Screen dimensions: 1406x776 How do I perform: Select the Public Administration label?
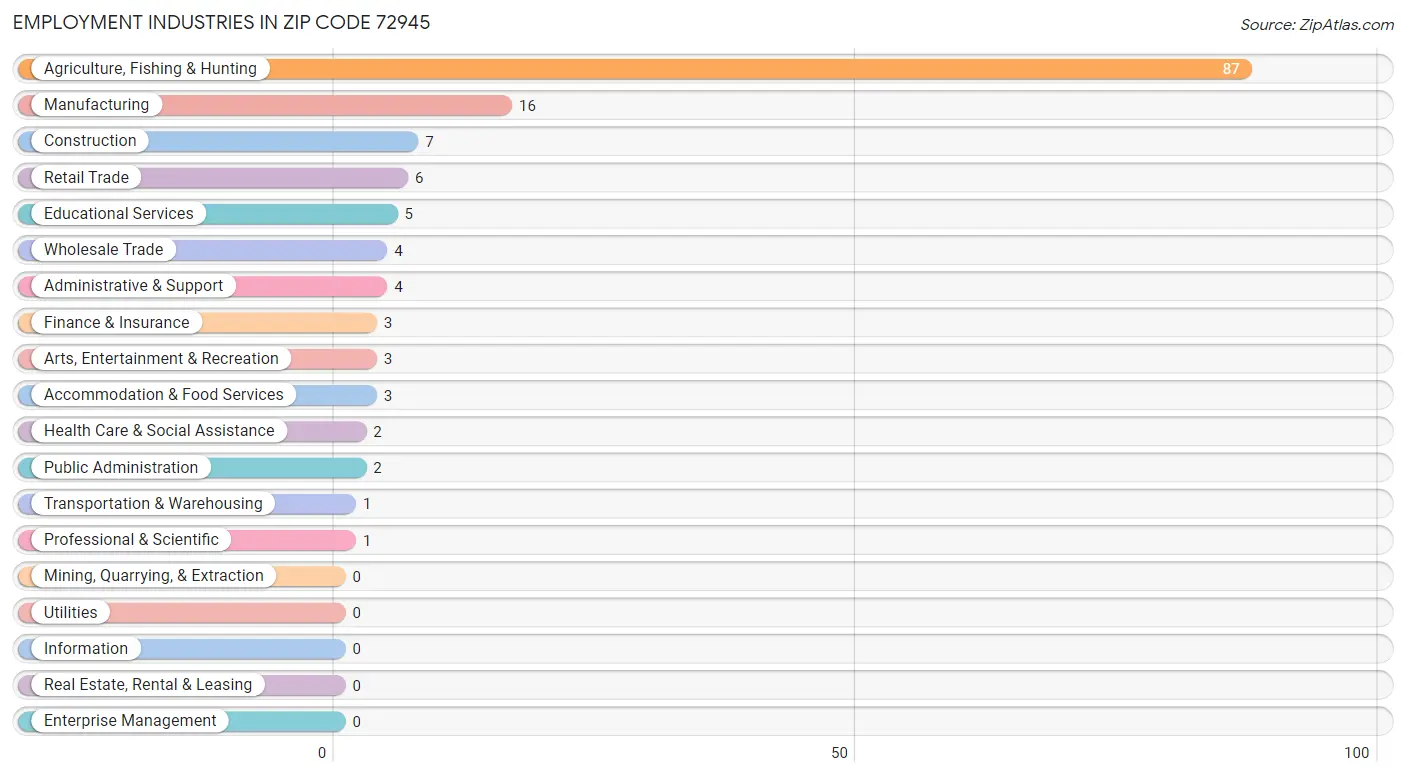point(121,468)
